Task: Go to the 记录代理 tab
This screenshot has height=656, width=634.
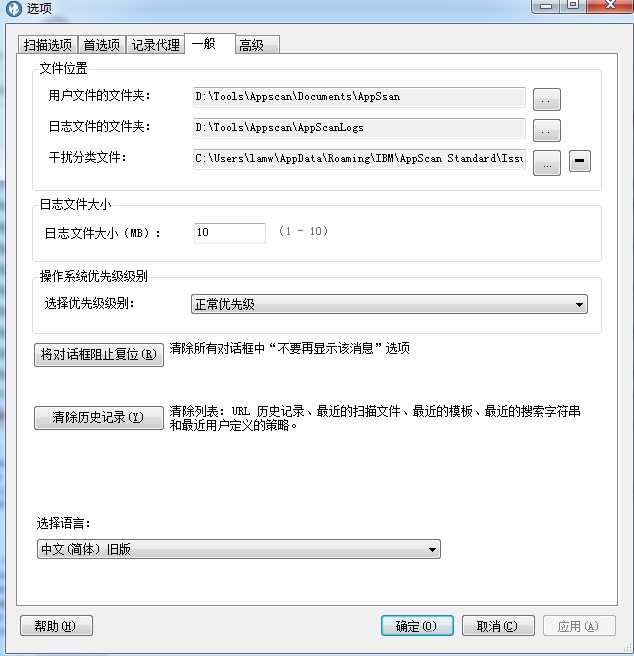Action: 155,45
